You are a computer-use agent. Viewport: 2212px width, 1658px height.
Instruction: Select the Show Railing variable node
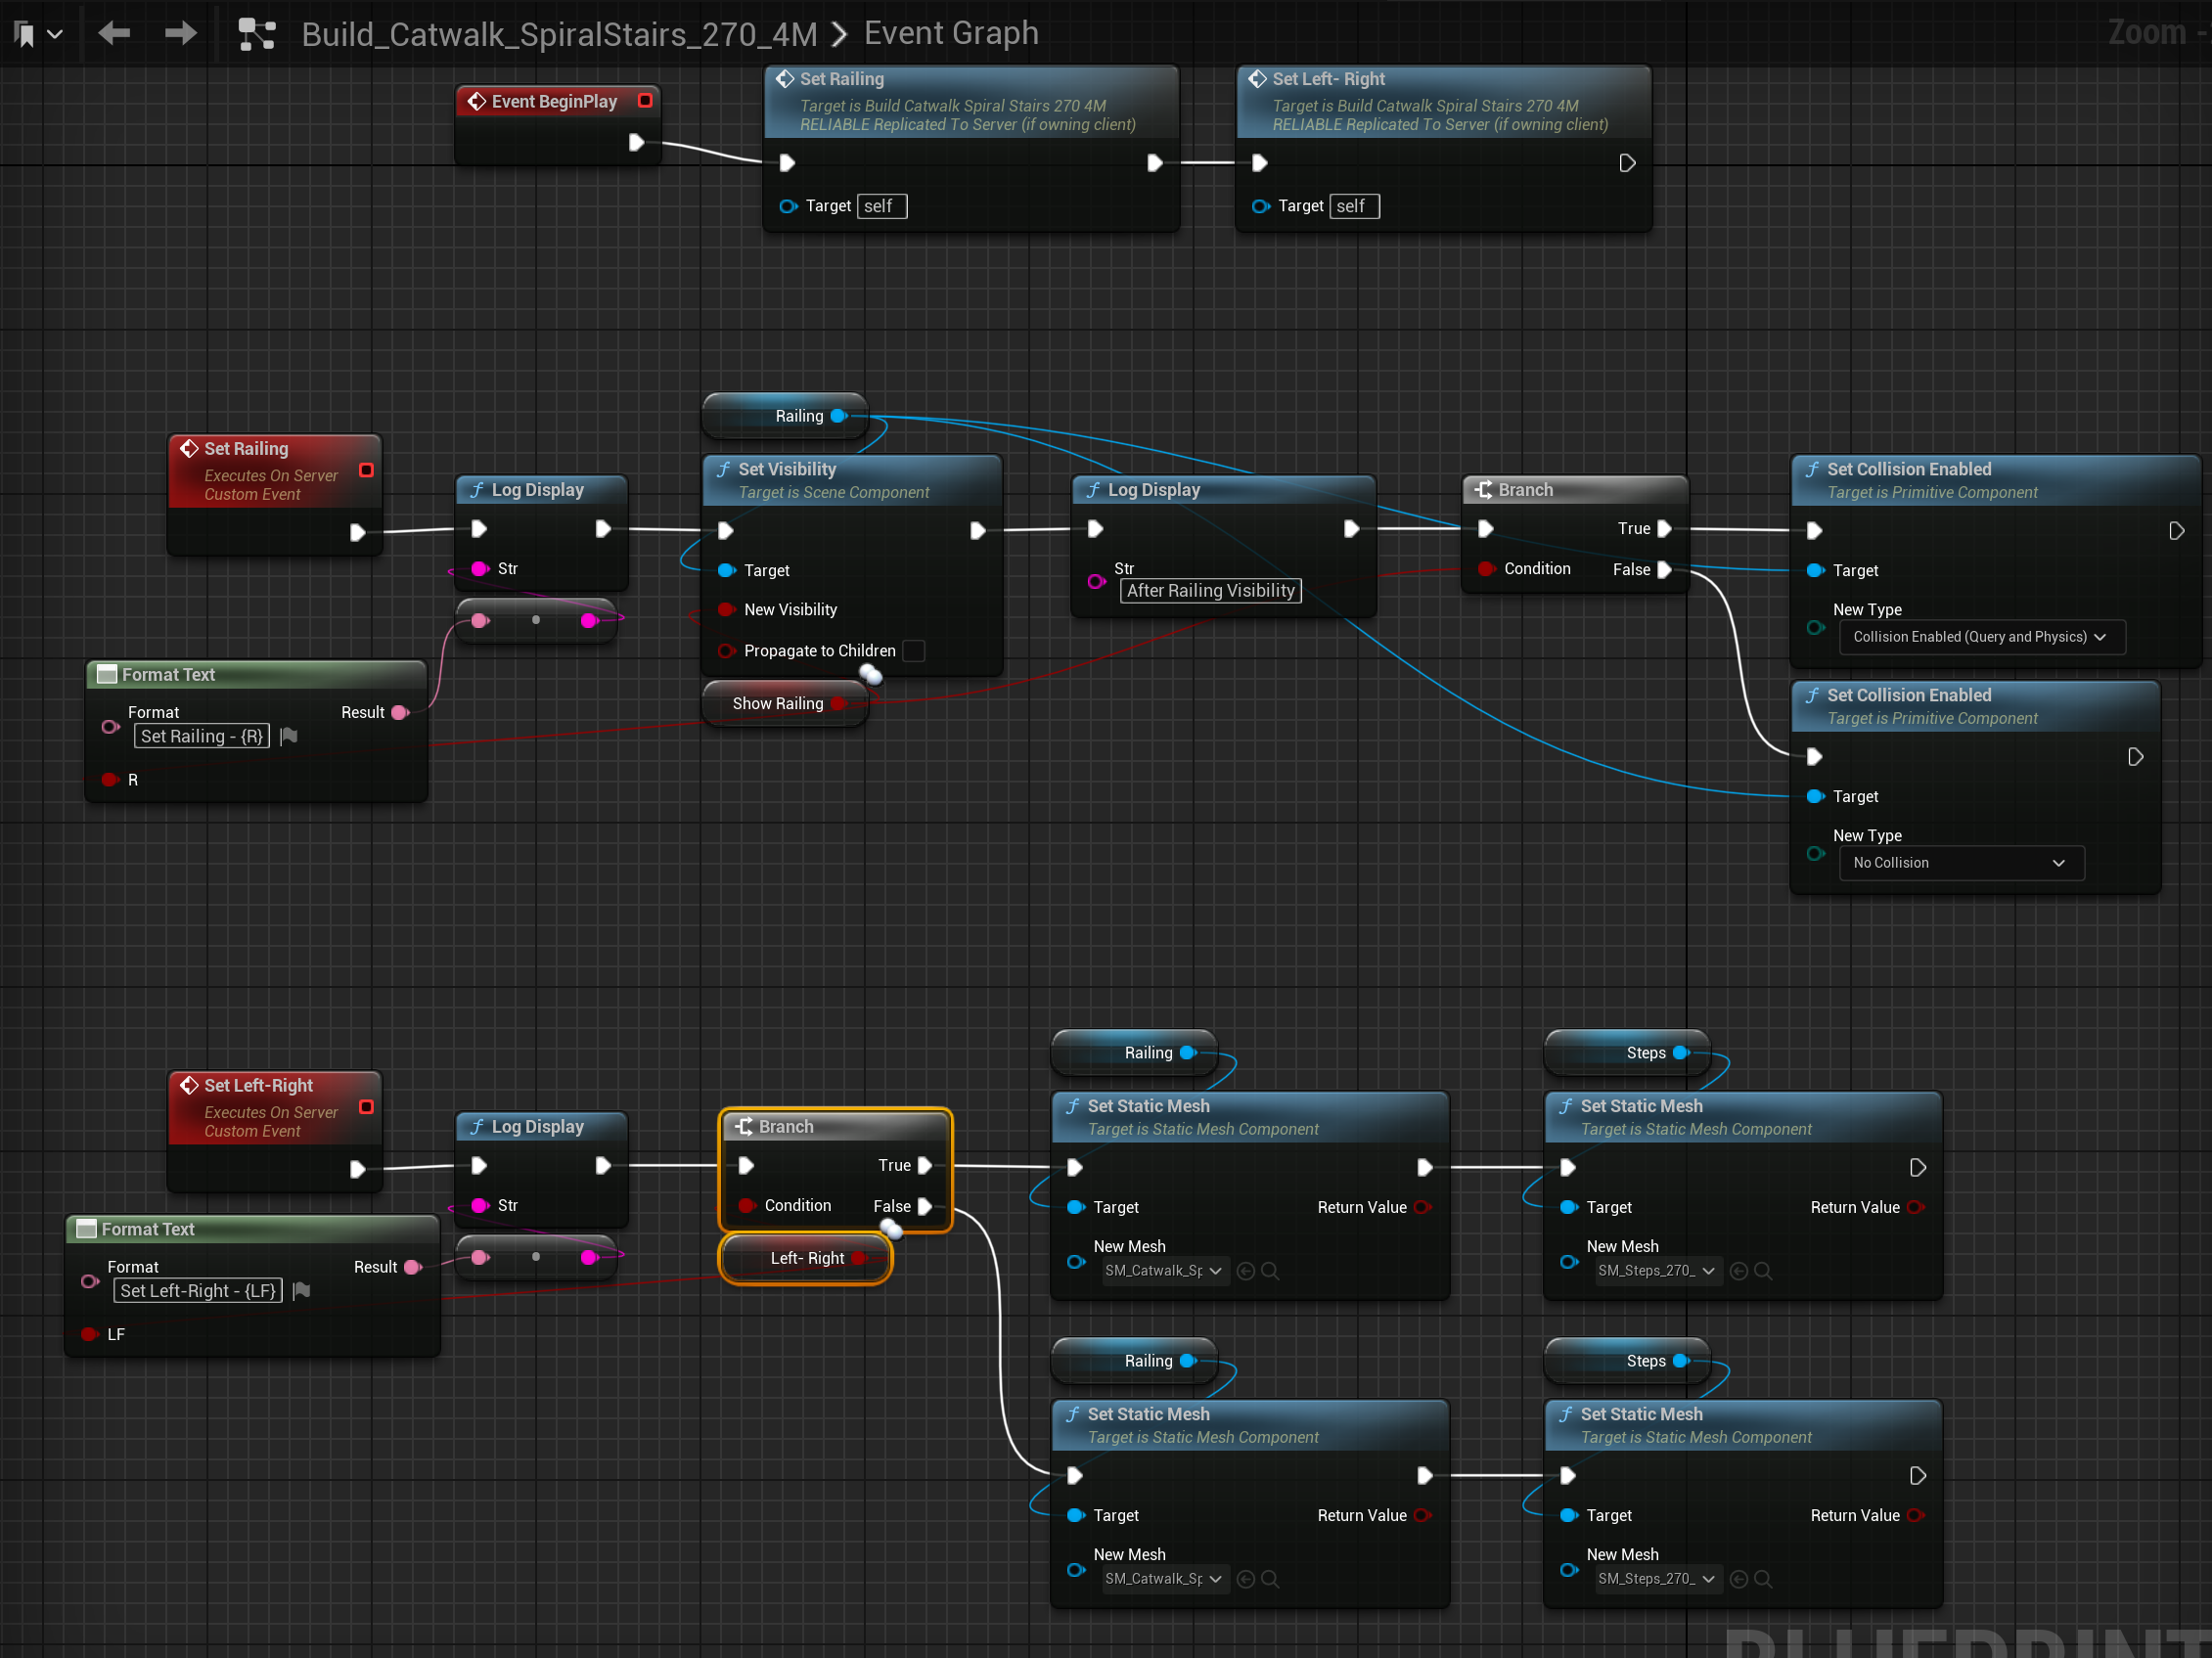[778, 704]
